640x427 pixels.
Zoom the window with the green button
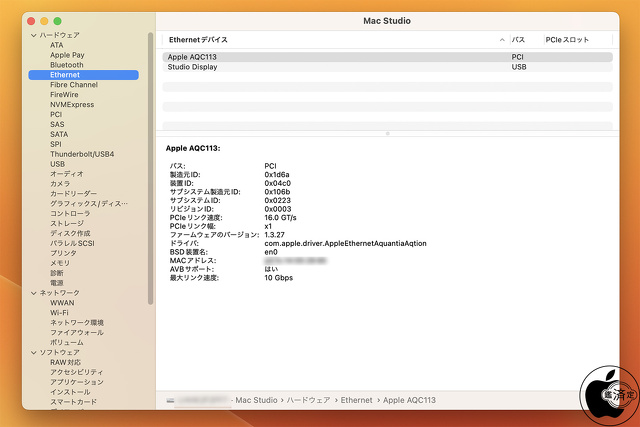[x=58, y=21]
